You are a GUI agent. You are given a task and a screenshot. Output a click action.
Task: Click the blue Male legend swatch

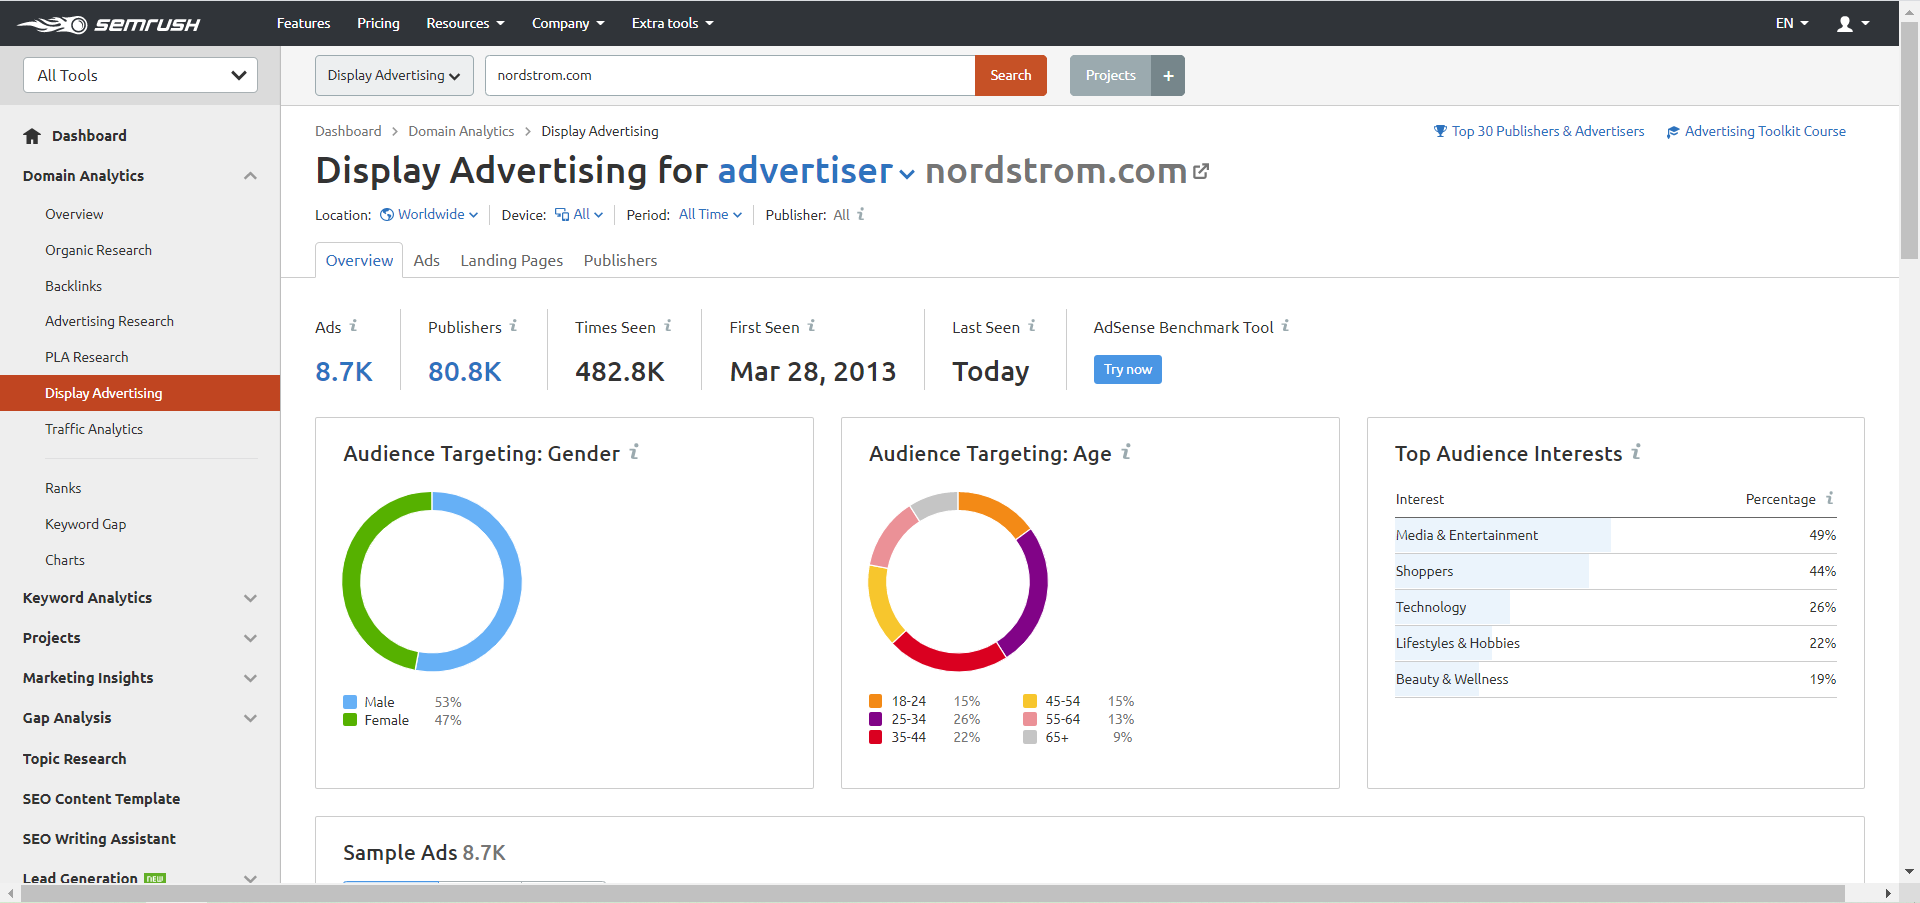pos(350,702)
